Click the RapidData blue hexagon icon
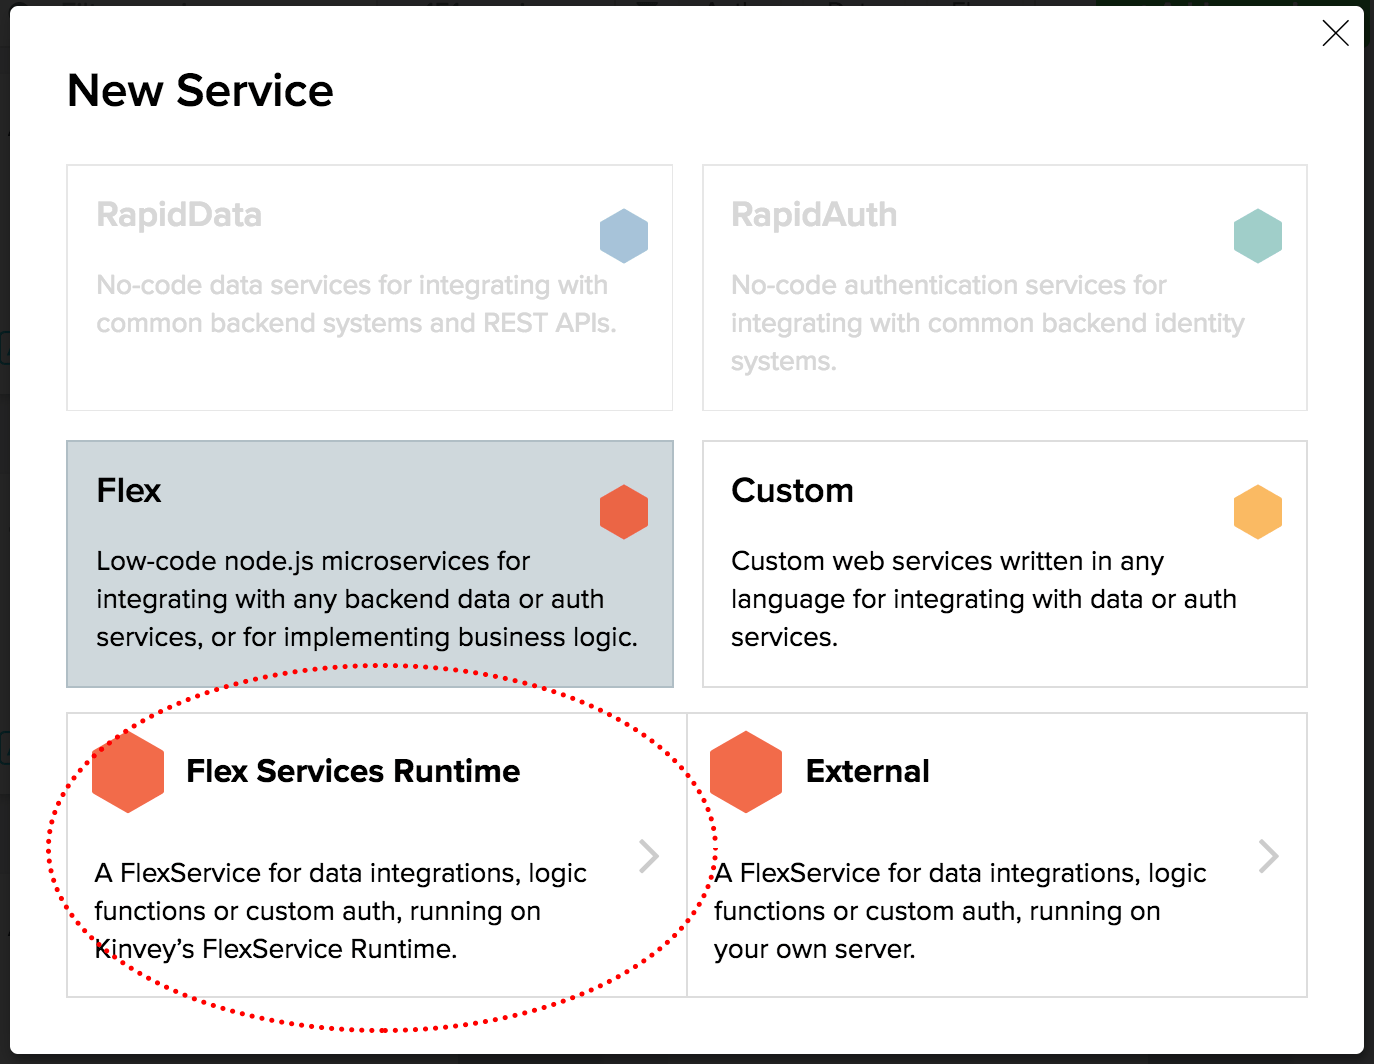The image size is (1374, 1064). pyautogui.click(x=624, y=236)
